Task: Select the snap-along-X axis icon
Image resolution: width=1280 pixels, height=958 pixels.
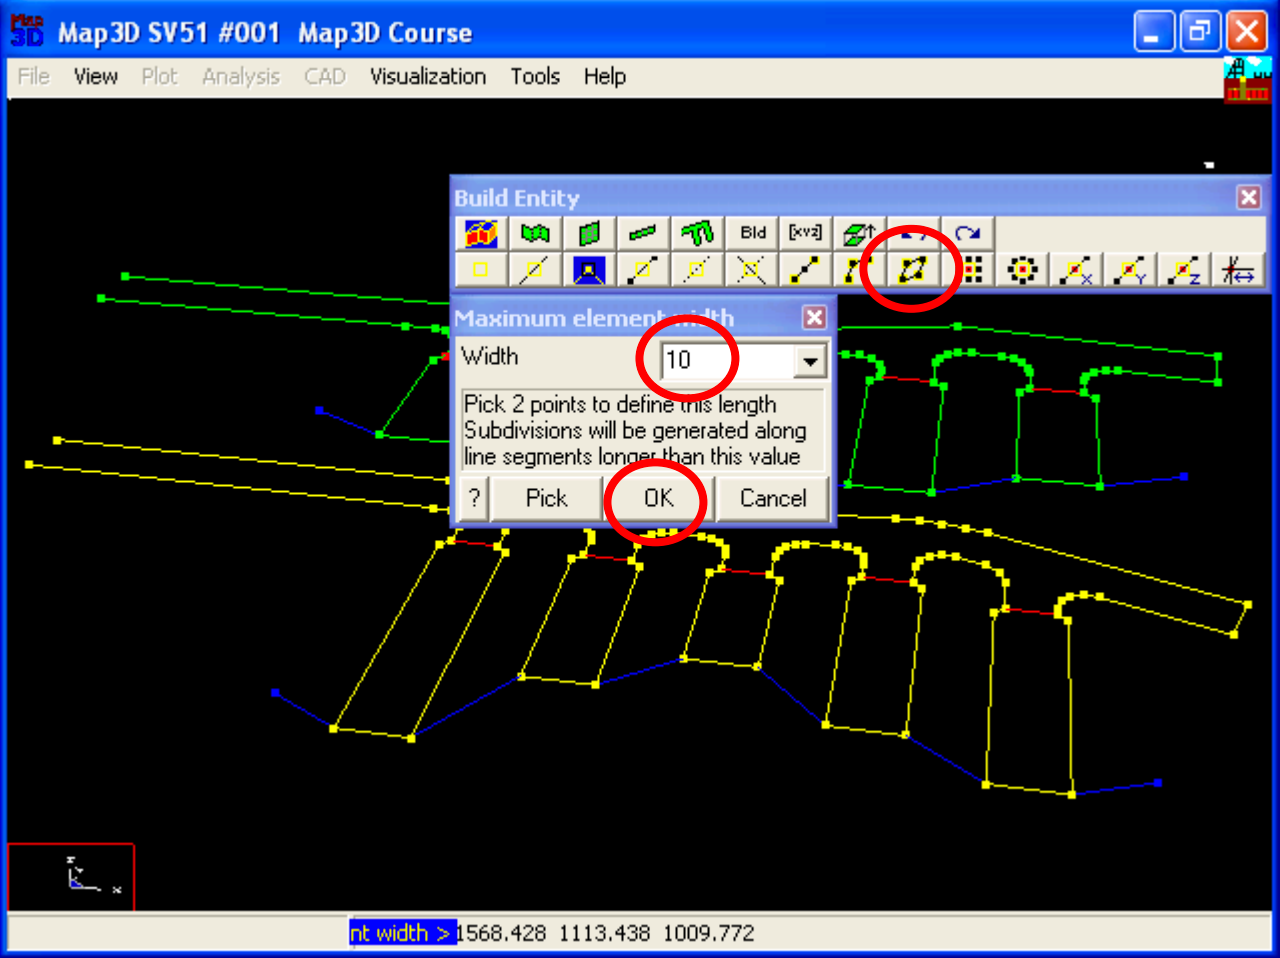Action: pyautogui.click(x=1076, y=269)
